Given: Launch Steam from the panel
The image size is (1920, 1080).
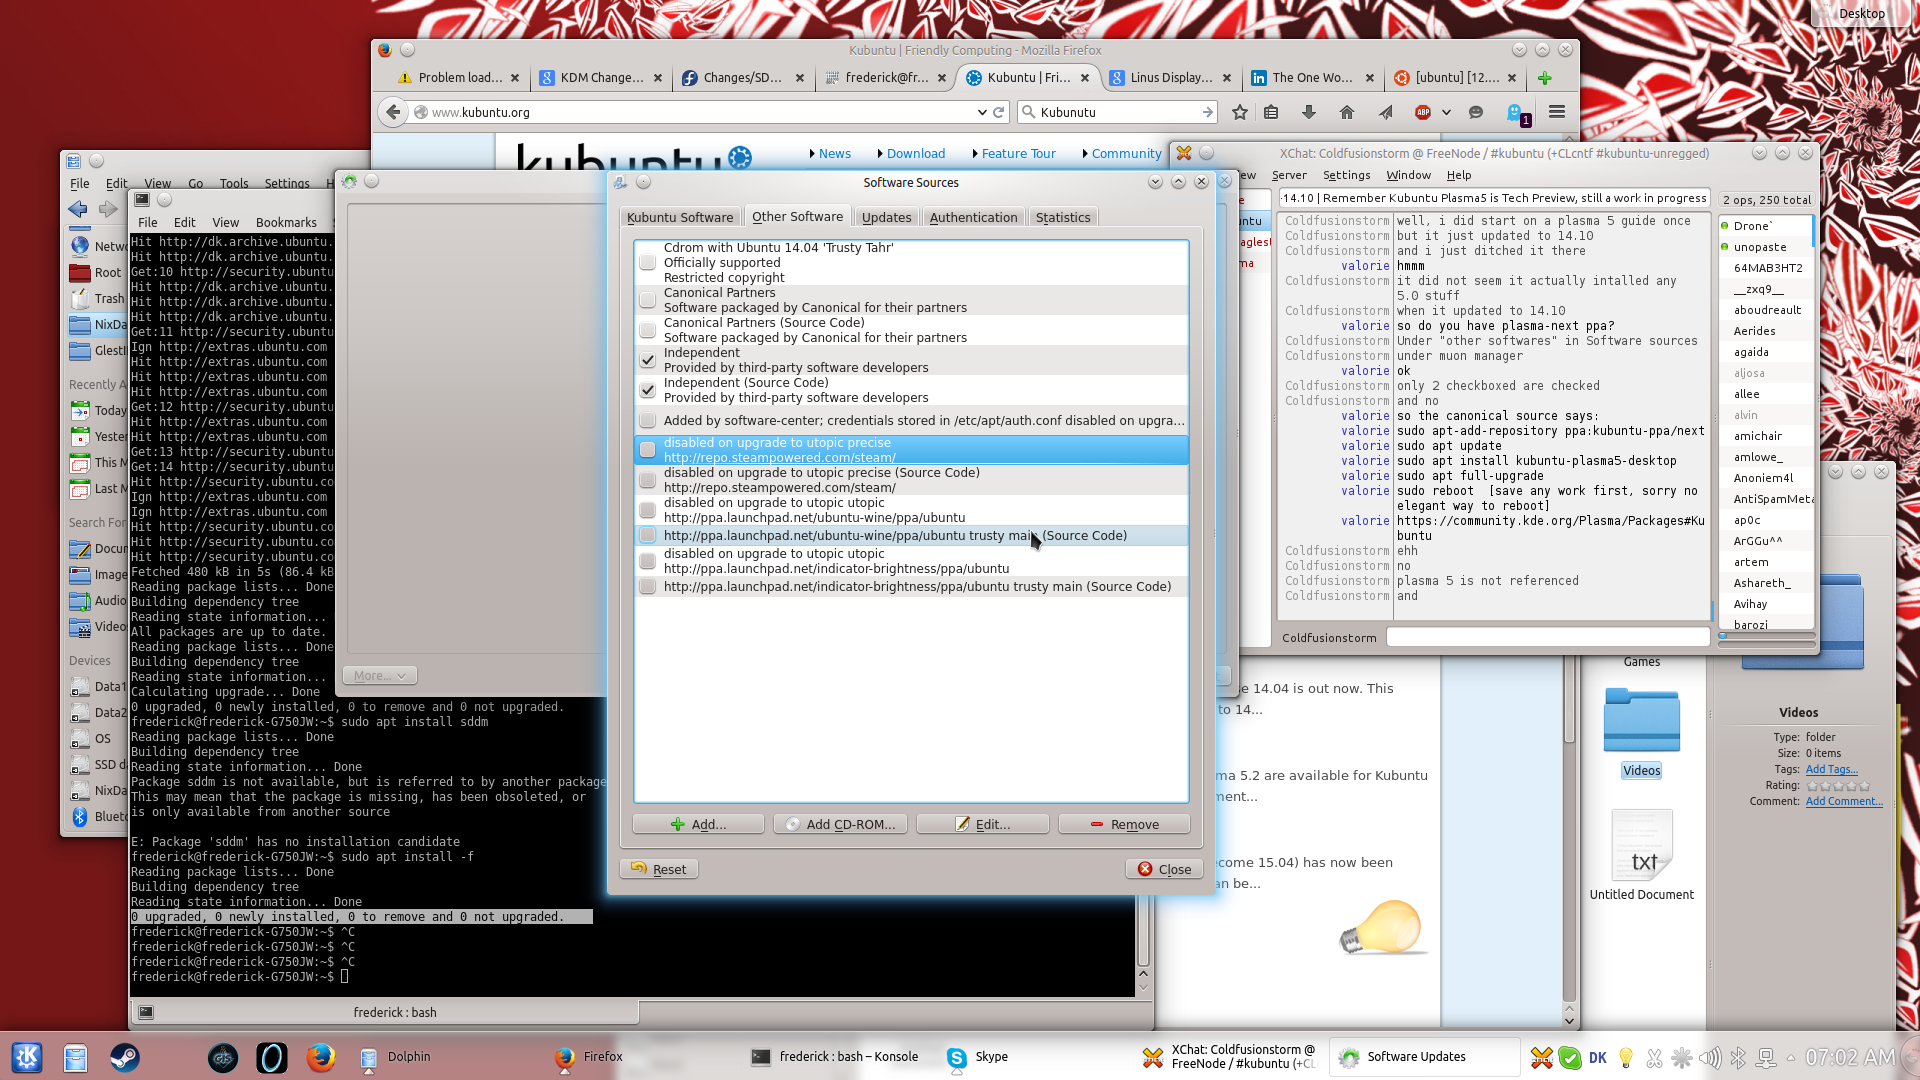Looking at the screenshot, I should 125,1057.
